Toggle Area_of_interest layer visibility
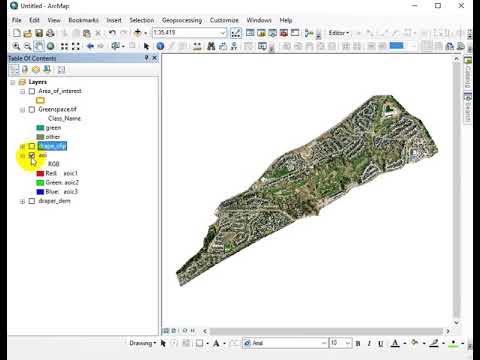The width and height of the screenshot is (480, 360). point(32,91)
